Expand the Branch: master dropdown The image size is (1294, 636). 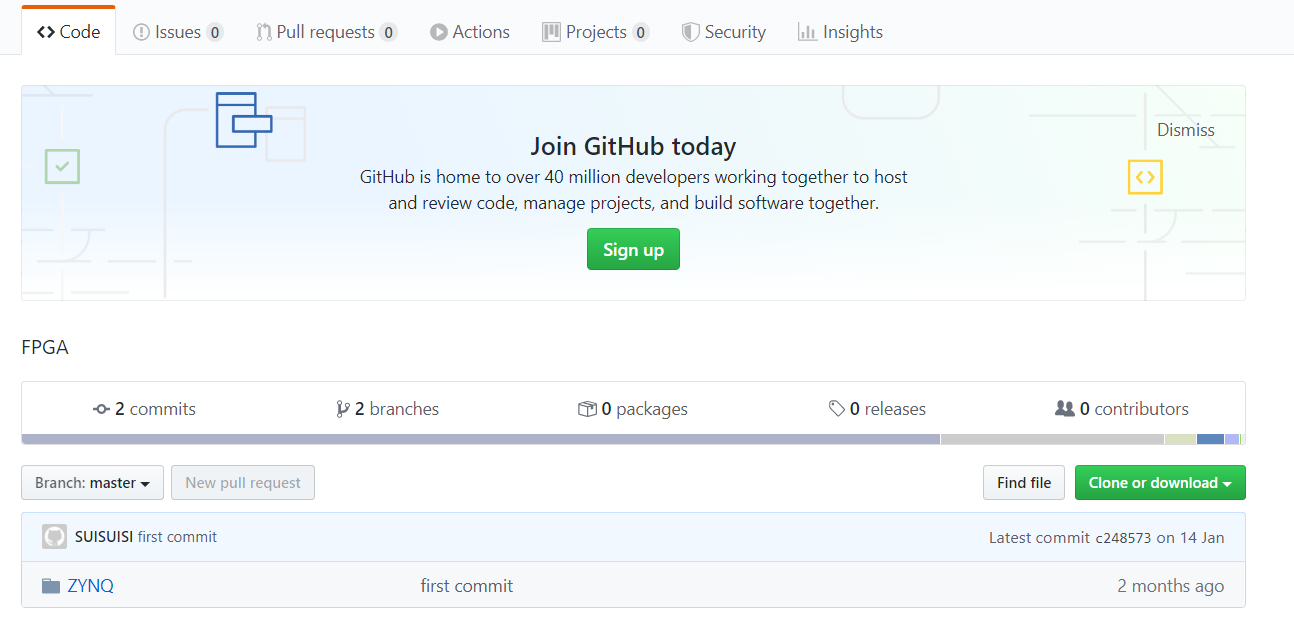pos(92,483)
